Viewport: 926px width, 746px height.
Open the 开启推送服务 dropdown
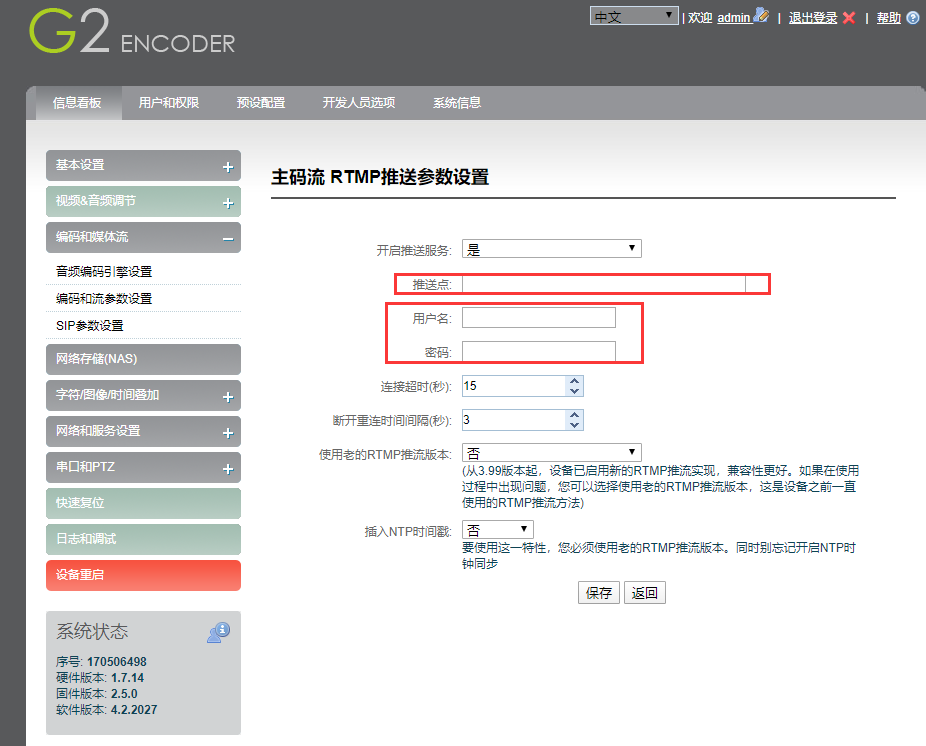point(551,249)
